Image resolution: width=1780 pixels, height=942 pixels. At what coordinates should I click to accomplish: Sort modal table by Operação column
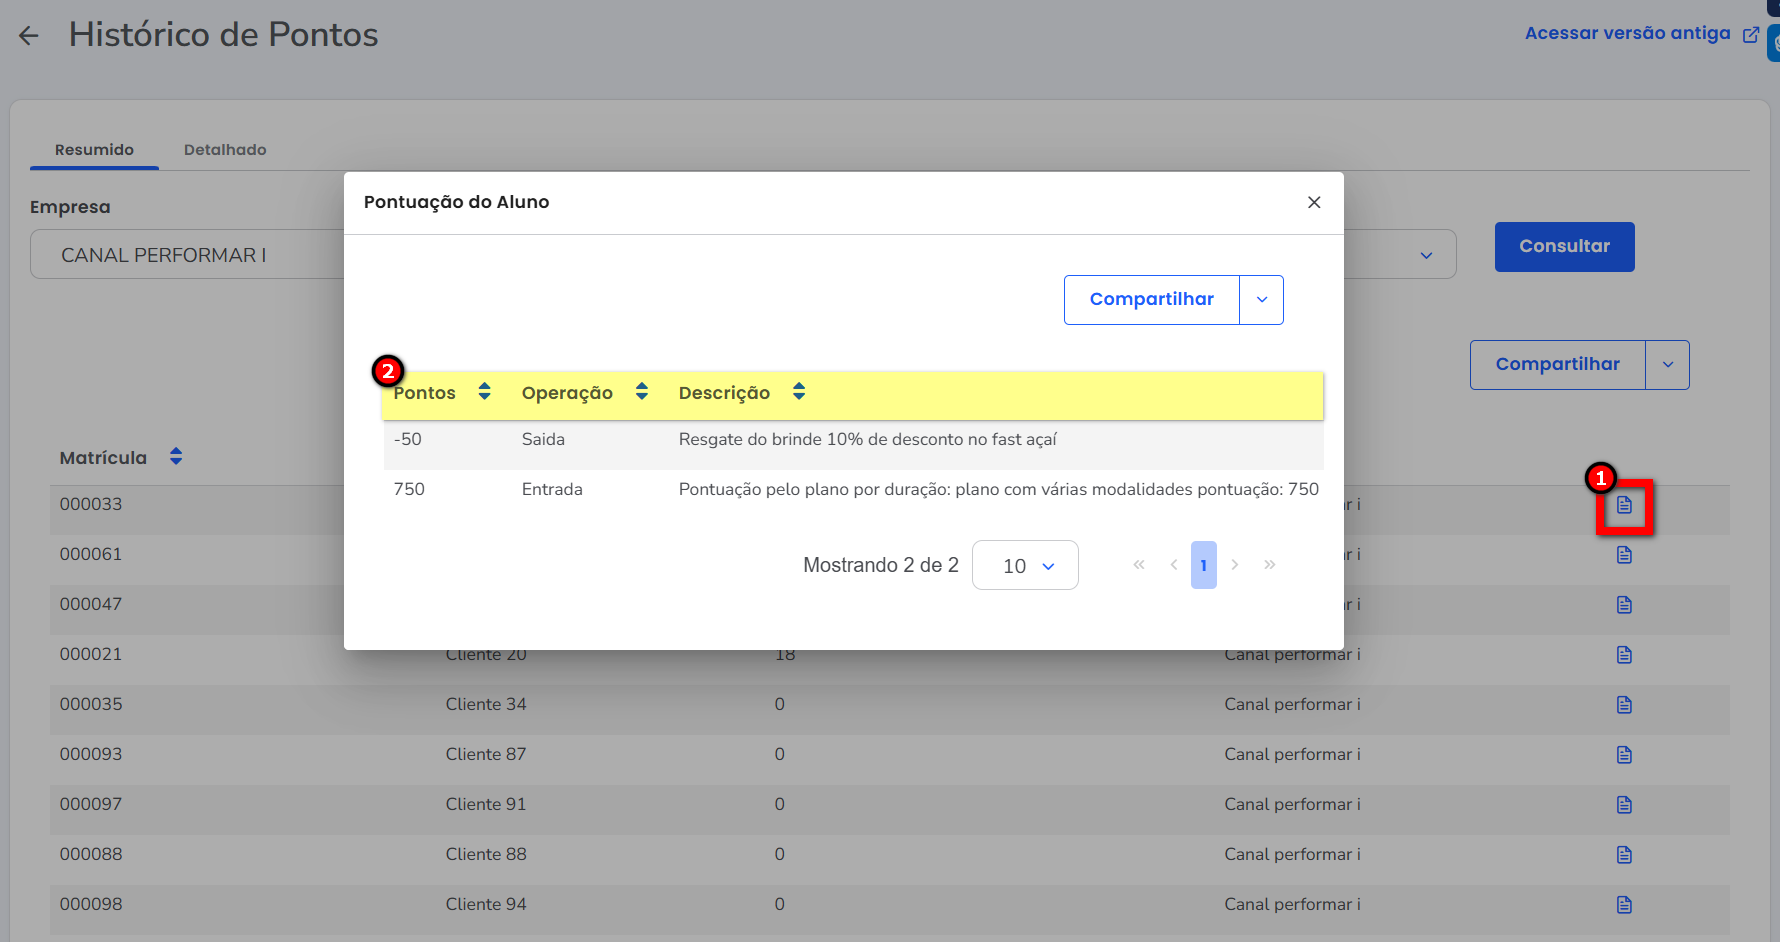point(641,392)
